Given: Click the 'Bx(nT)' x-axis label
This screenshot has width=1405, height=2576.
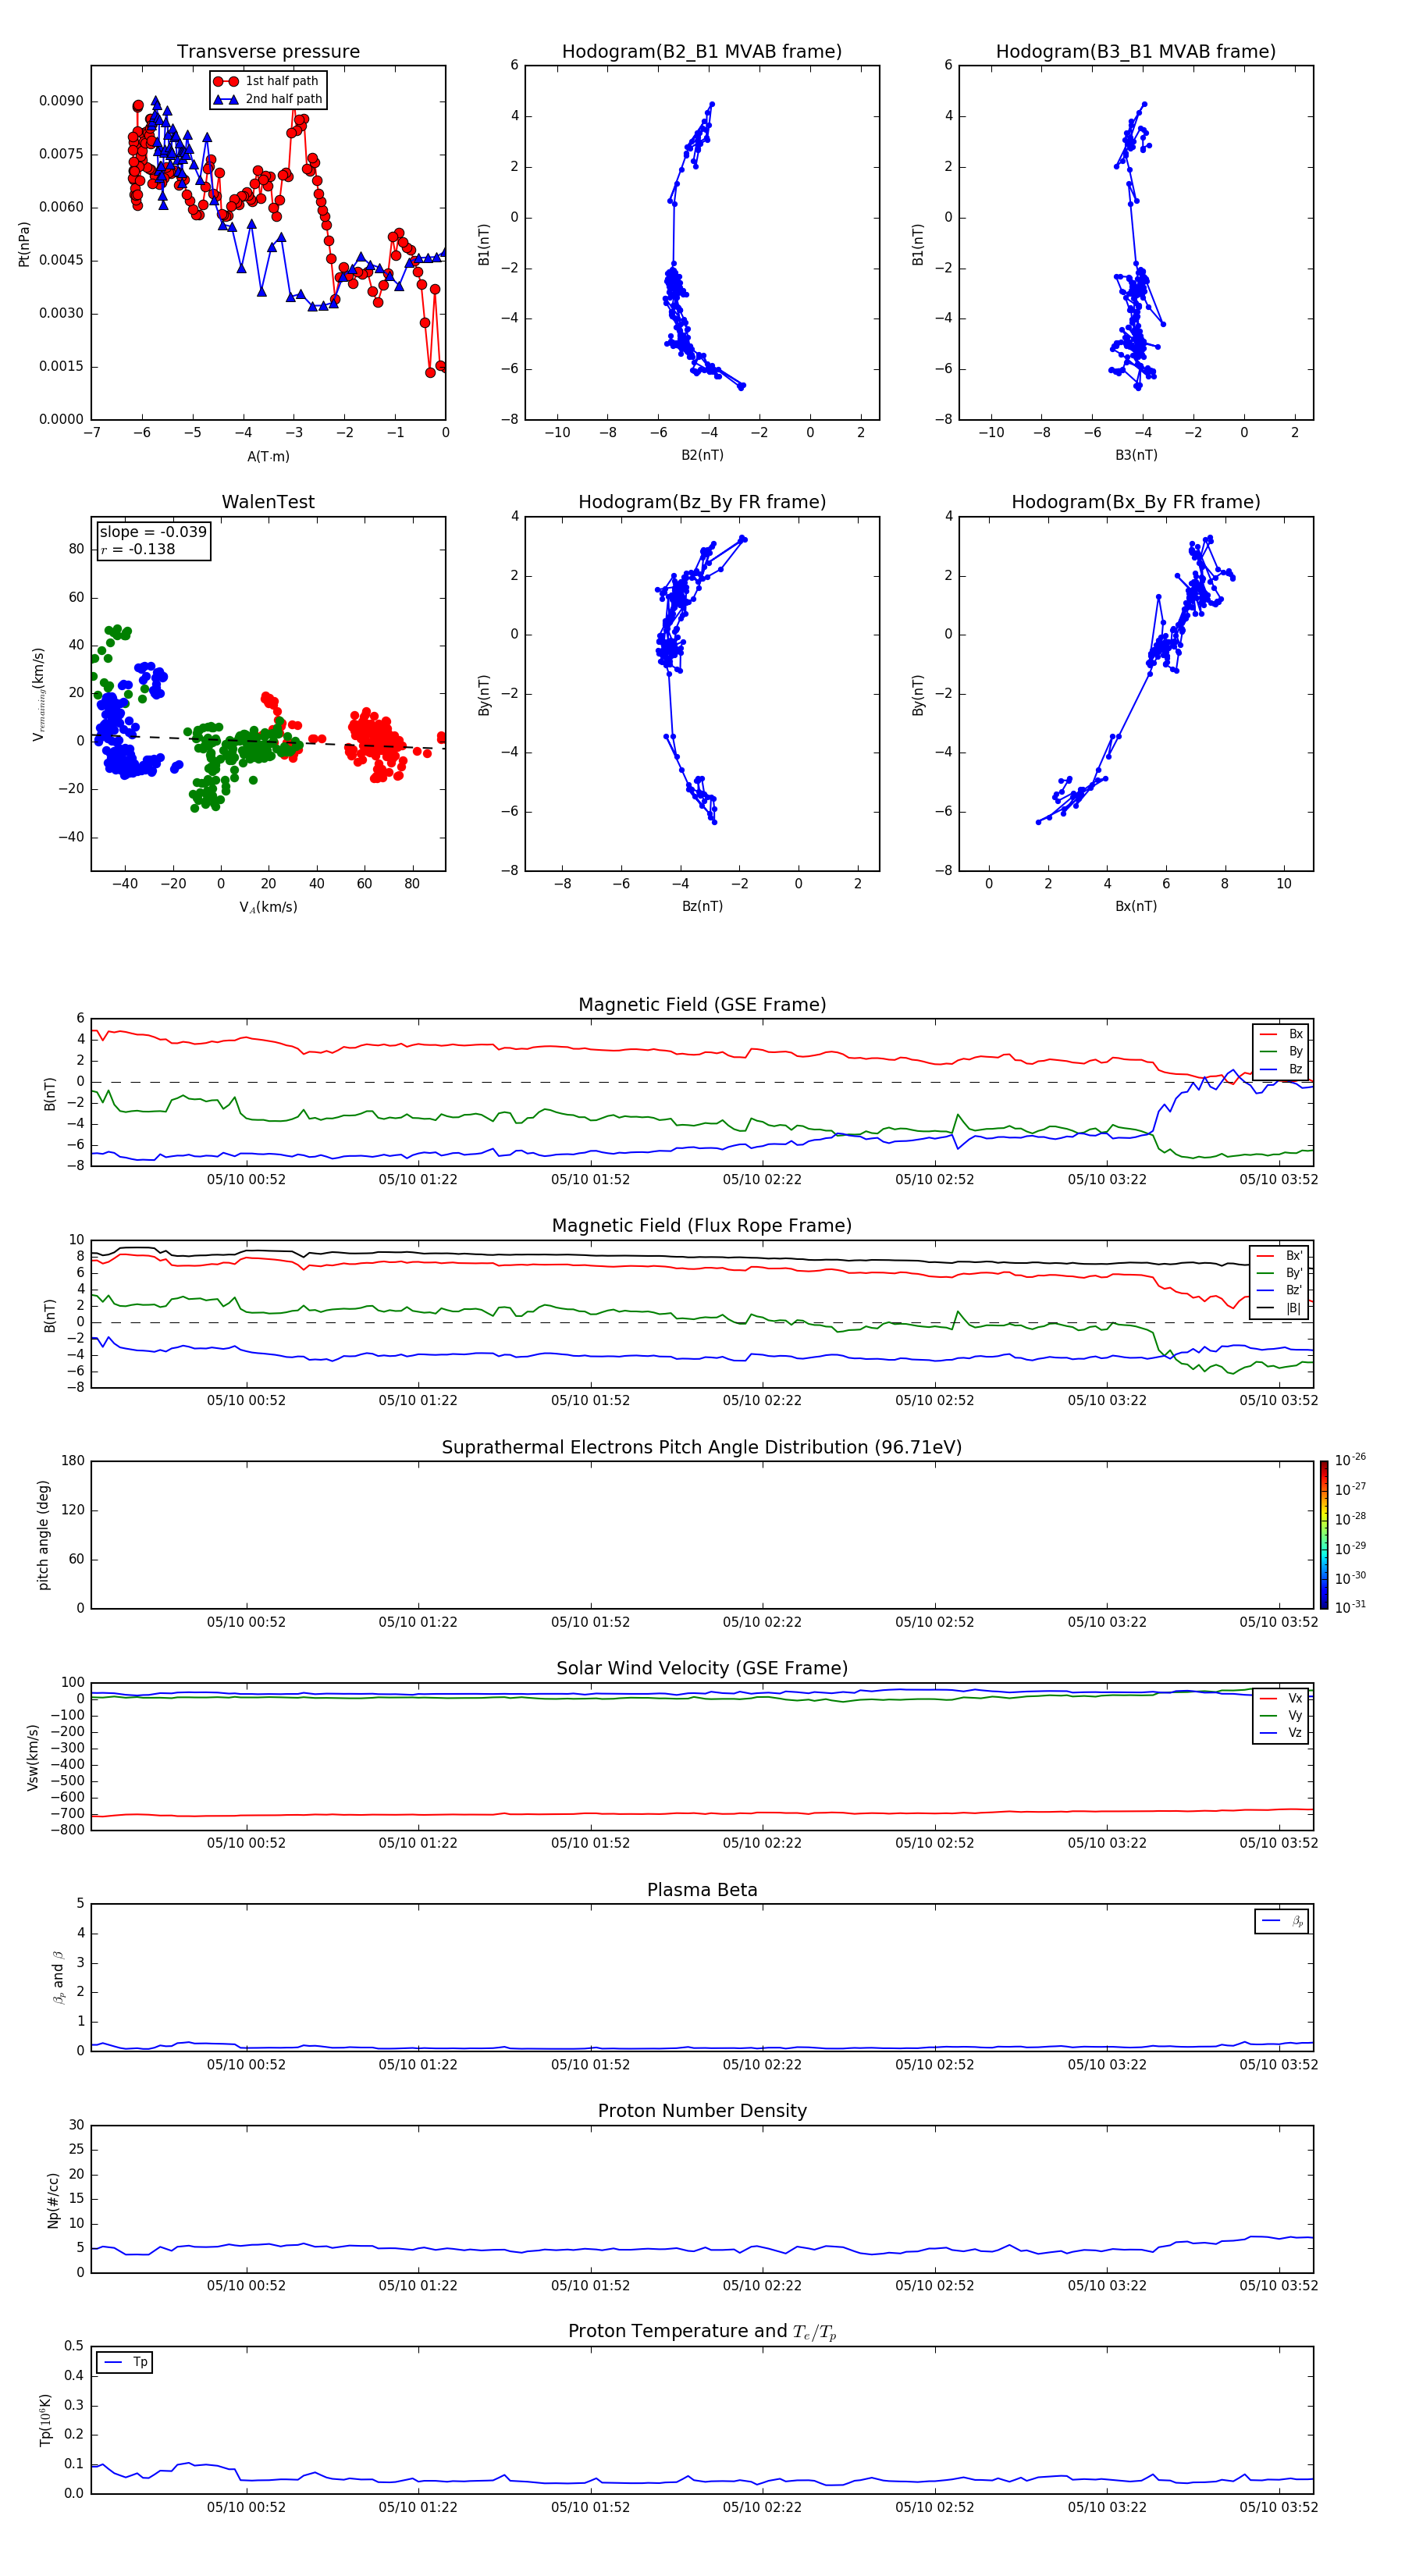Looking at the screenshot, I should point(1136,906).
